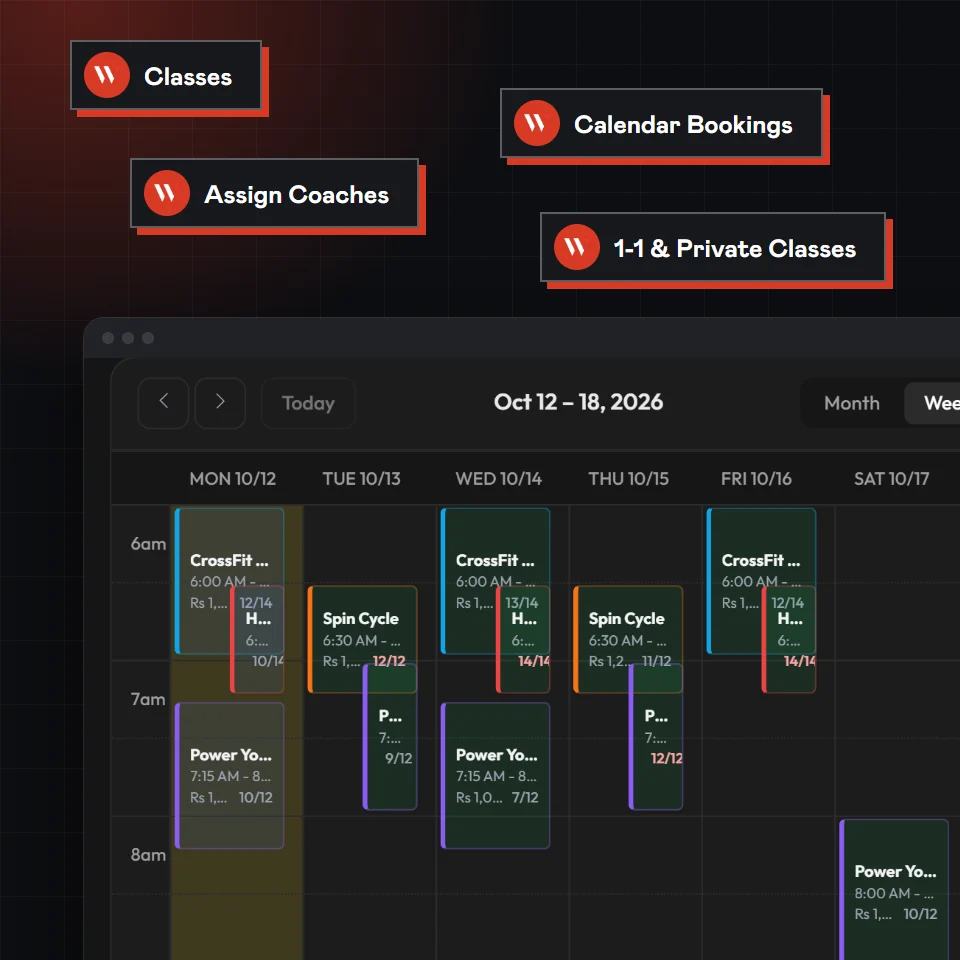Select the SAT 10/17 column header
The height and width of the screenshot is (960, 960).
point(891,479)
